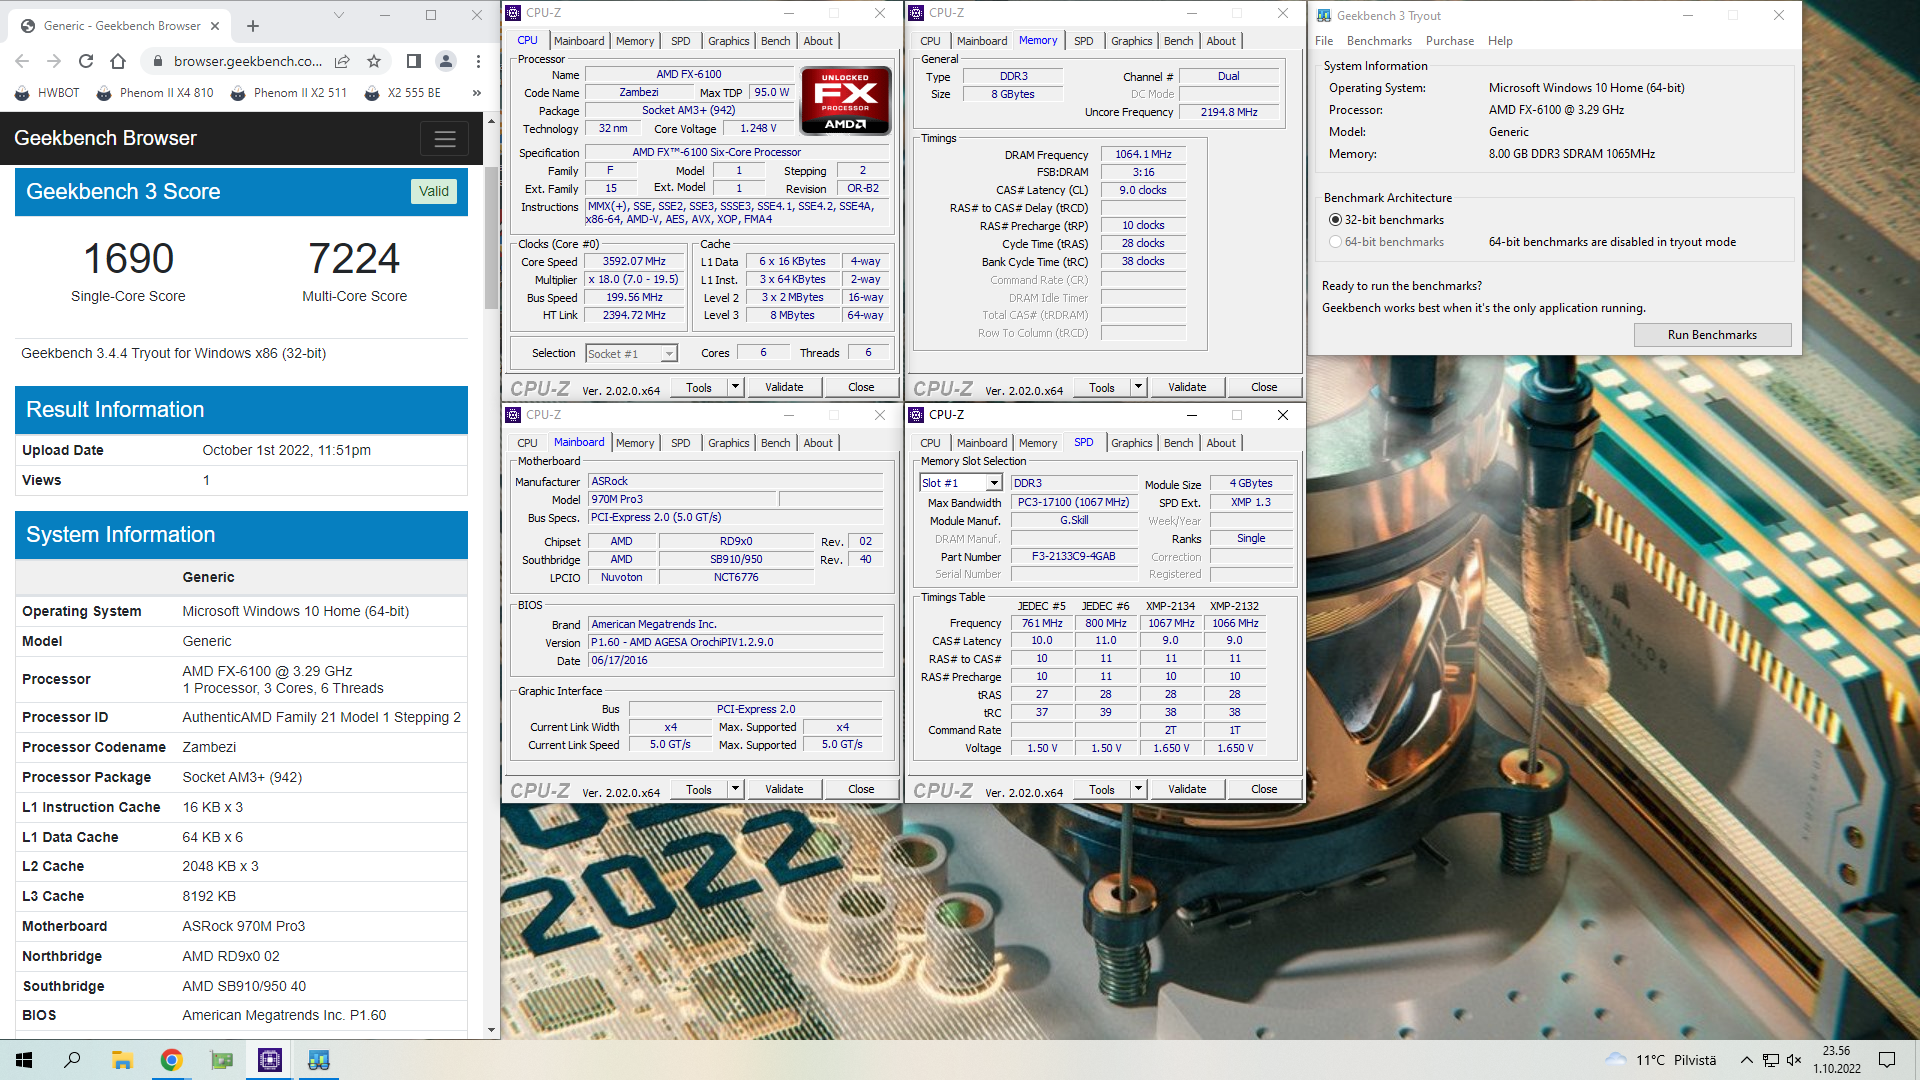Open the Phenom II X2 511 bookmark

click(288, 93)
